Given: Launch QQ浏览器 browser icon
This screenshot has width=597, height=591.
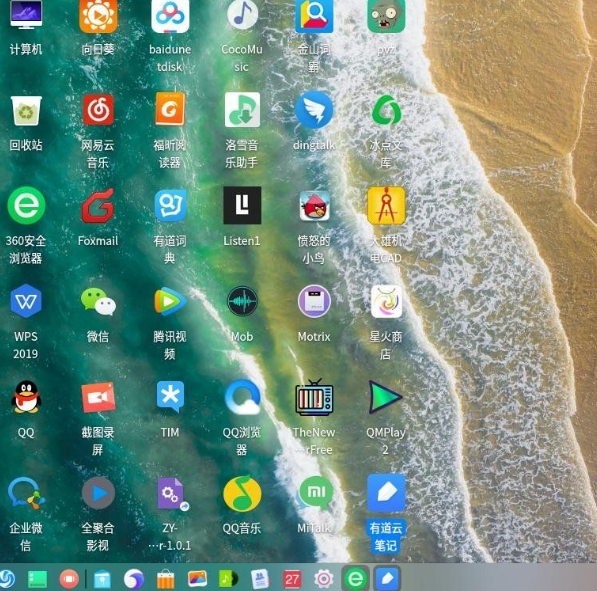Looking at the screenshot, I should 243,397.
